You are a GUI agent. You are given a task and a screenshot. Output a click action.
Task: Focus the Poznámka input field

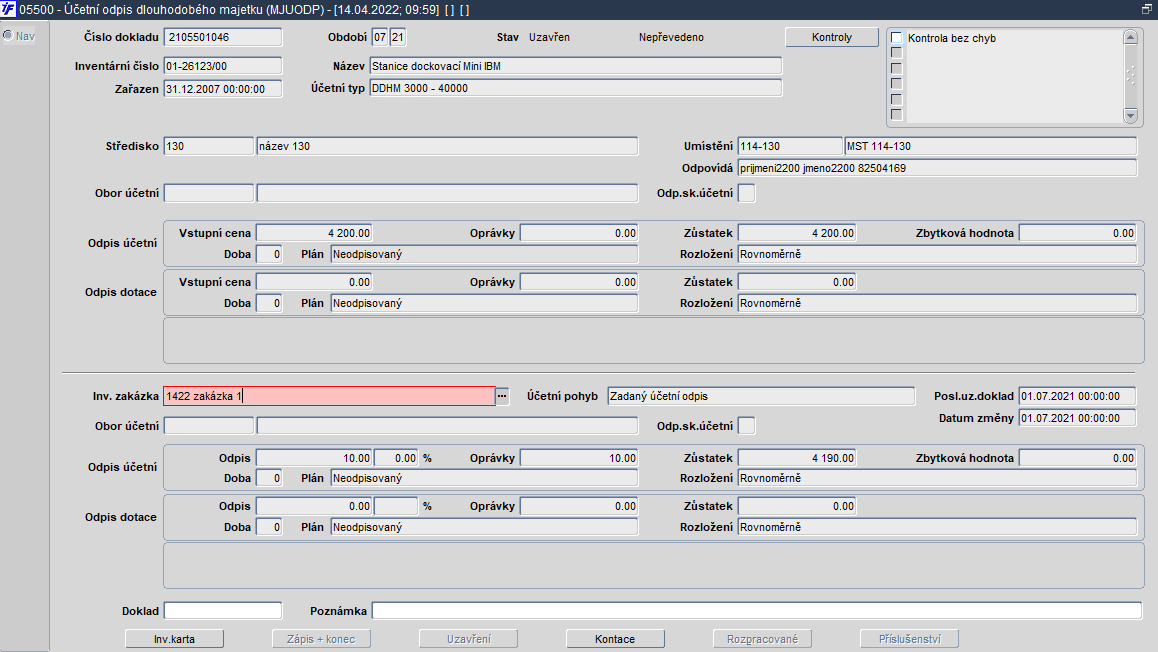point(757,611)
